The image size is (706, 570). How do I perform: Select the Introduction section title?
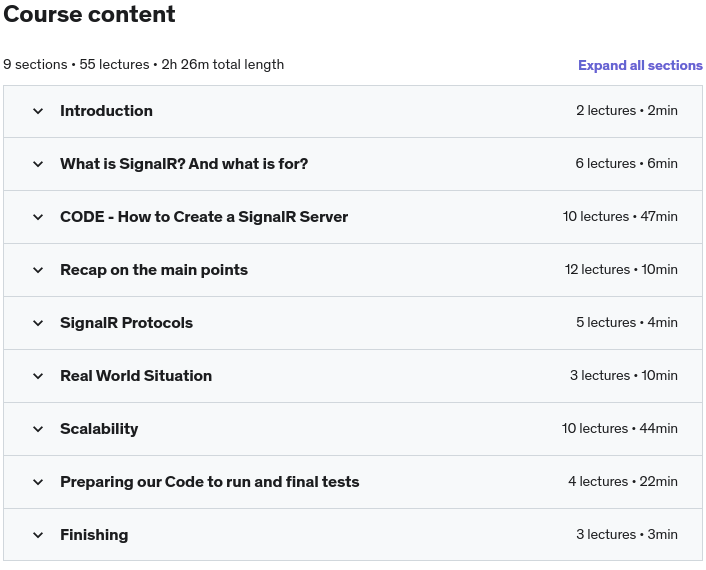106,111
